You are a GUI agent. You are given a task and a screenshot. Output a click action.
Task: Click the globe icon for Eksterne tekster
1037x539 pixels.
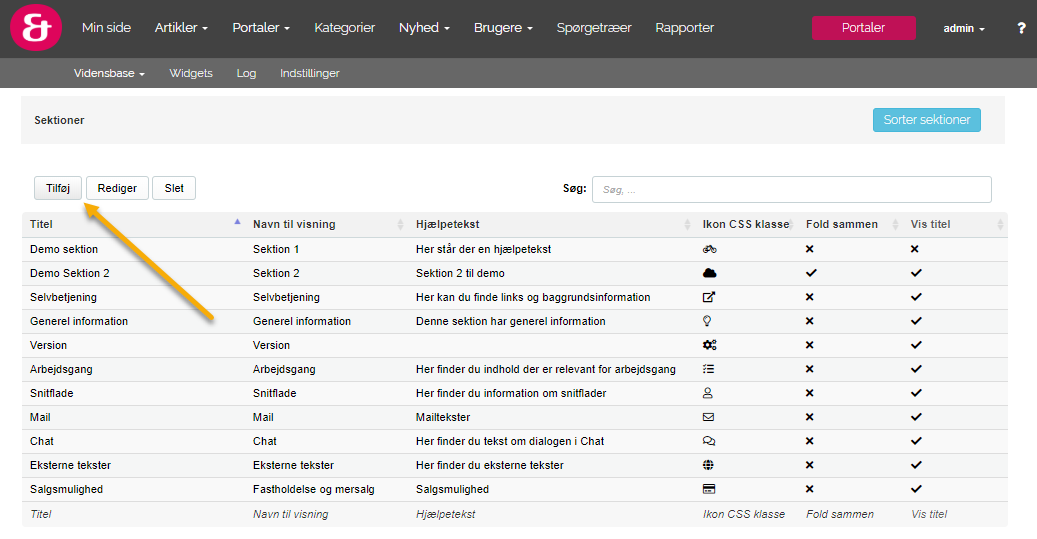(709, 465)
